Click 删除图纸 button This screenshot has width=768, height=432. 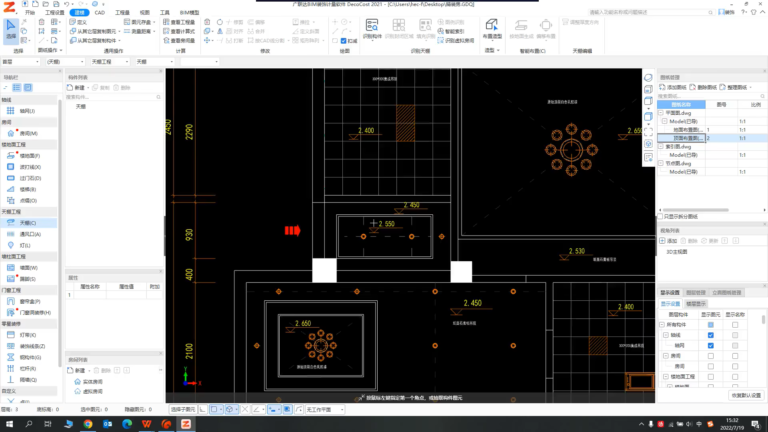tap(703, 87)
